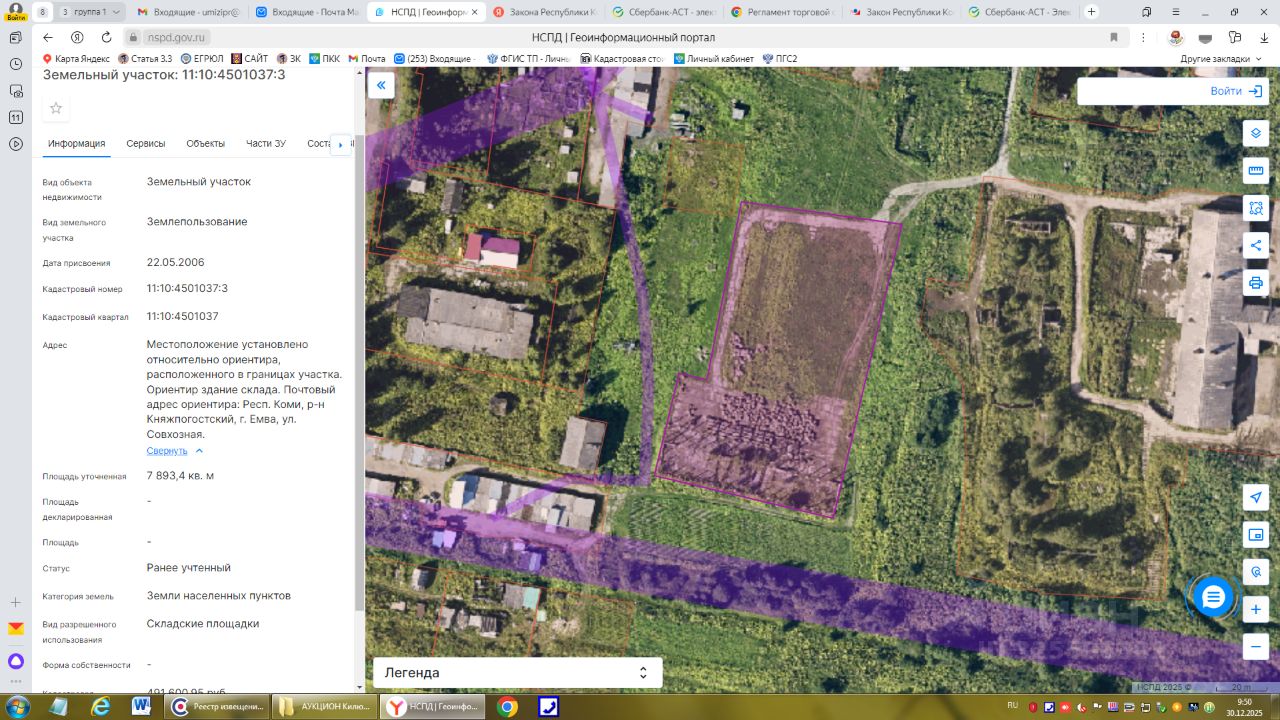The width and height of the screenshot is (1280, 720).
Task: Switch to the Сервисы tab
Action: [146, 144]
